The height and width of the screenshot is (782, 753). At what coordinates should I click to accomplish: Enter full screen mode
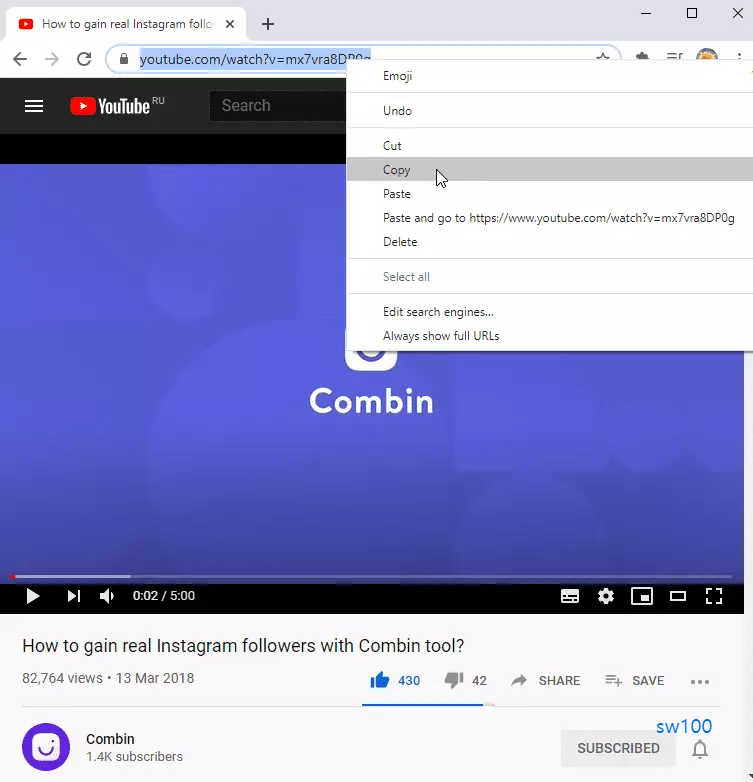pos(714,596)
